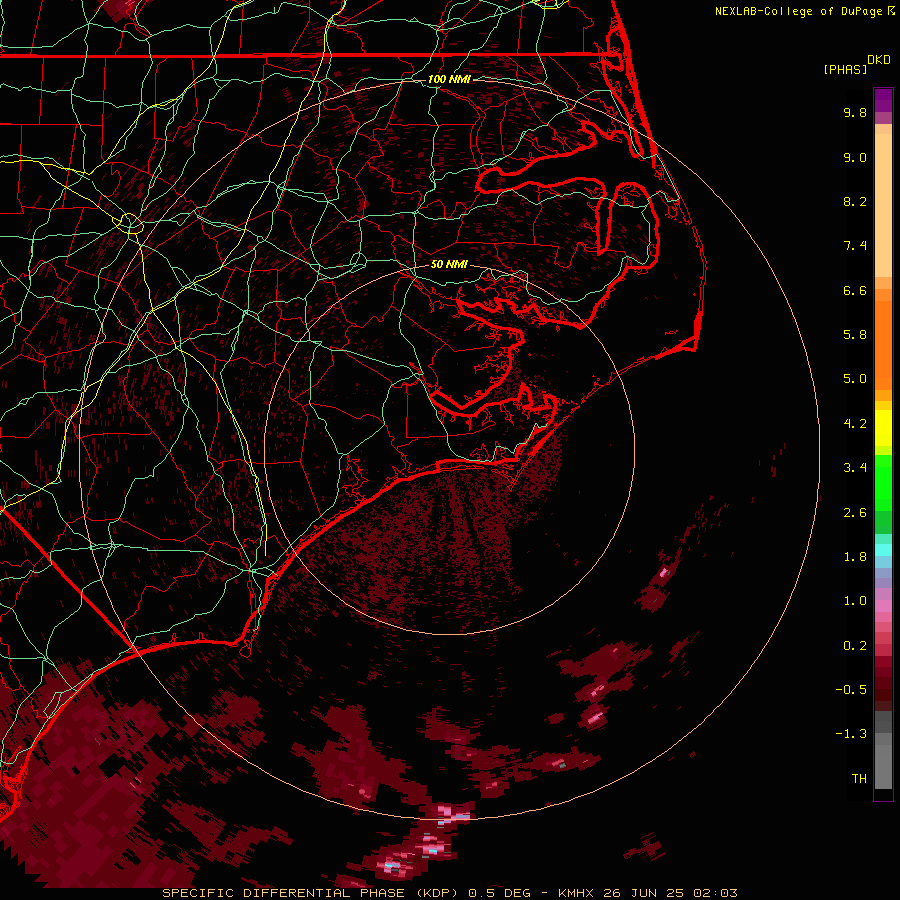Screen dimensions: 900x900
Task: Select the 2.6 legend value
Action: click(855, 513)
